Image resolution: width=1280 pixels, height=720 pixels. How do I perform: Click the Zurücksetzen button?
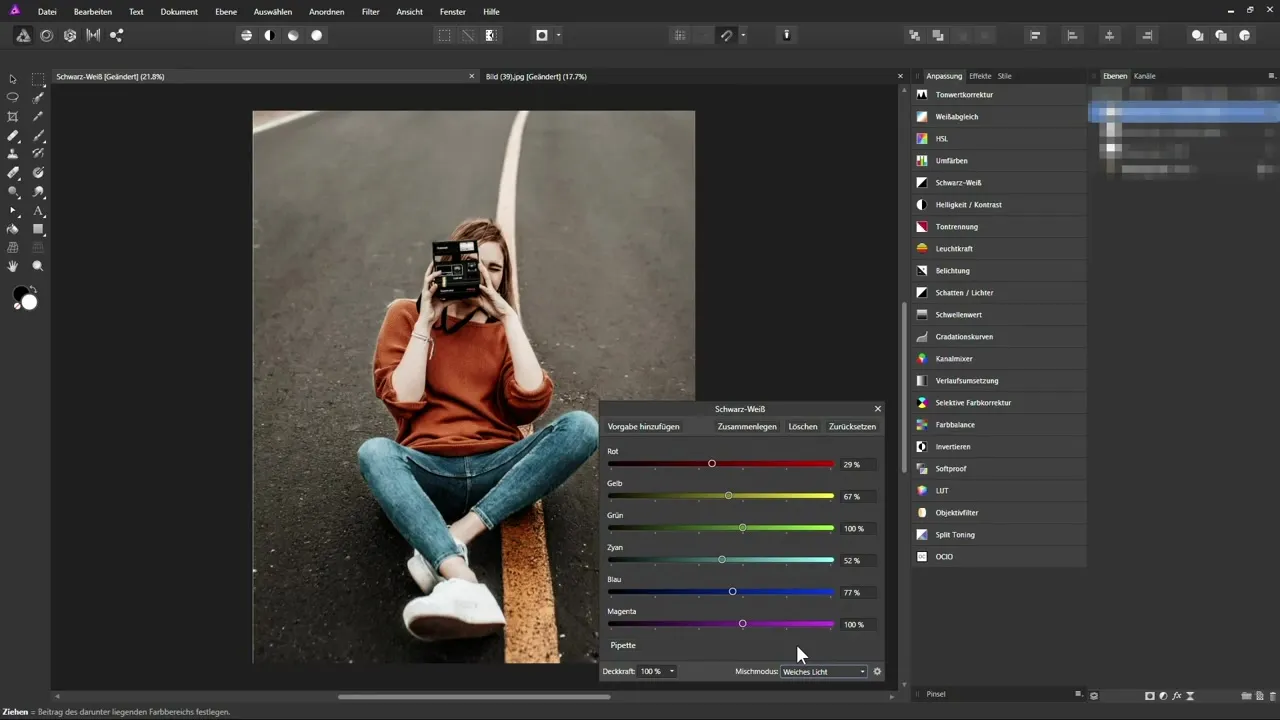pyautogui.click(x=852, y=426)
